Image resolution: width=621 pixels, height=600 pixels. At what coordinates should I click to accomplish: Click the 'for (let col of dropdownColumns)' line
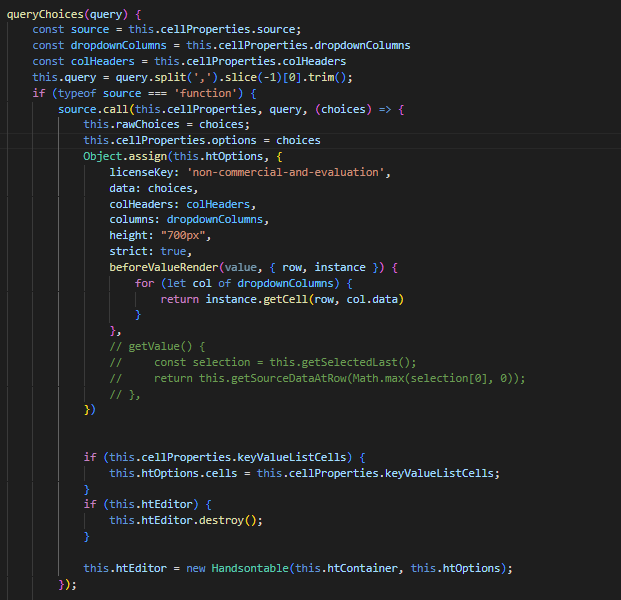click(x=244, y=283)
